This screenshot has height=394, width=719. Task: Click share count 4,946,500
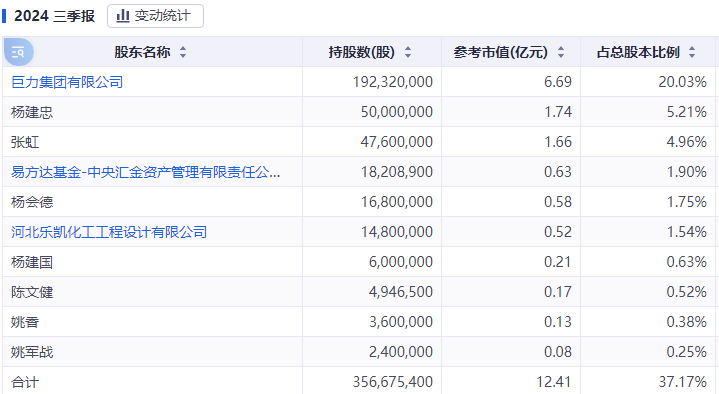[401, 292]
